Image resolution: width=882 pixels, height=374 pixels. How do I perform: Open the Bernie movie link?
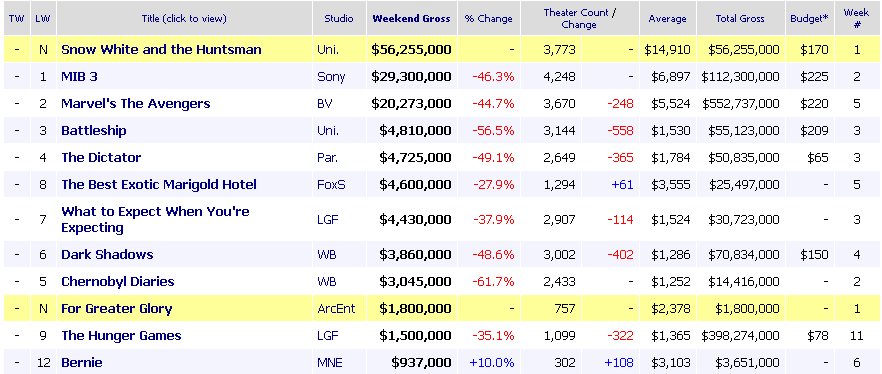[82, 363]
